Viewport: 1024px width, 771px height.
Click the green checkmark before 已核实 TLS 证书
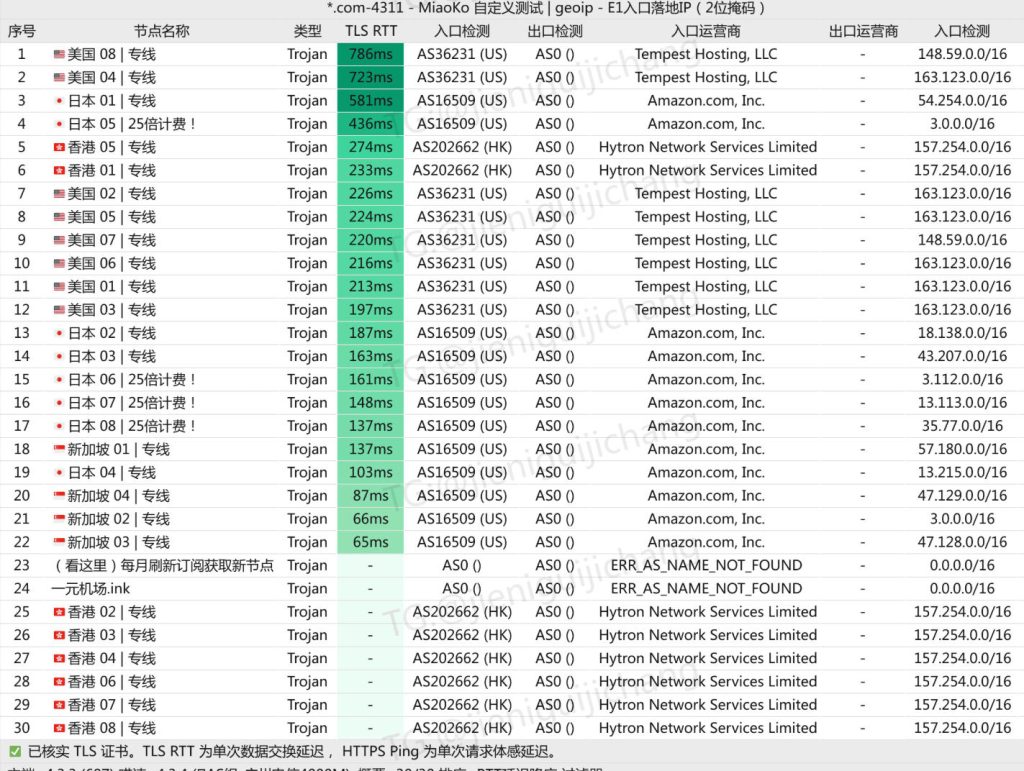pos(14,752)
